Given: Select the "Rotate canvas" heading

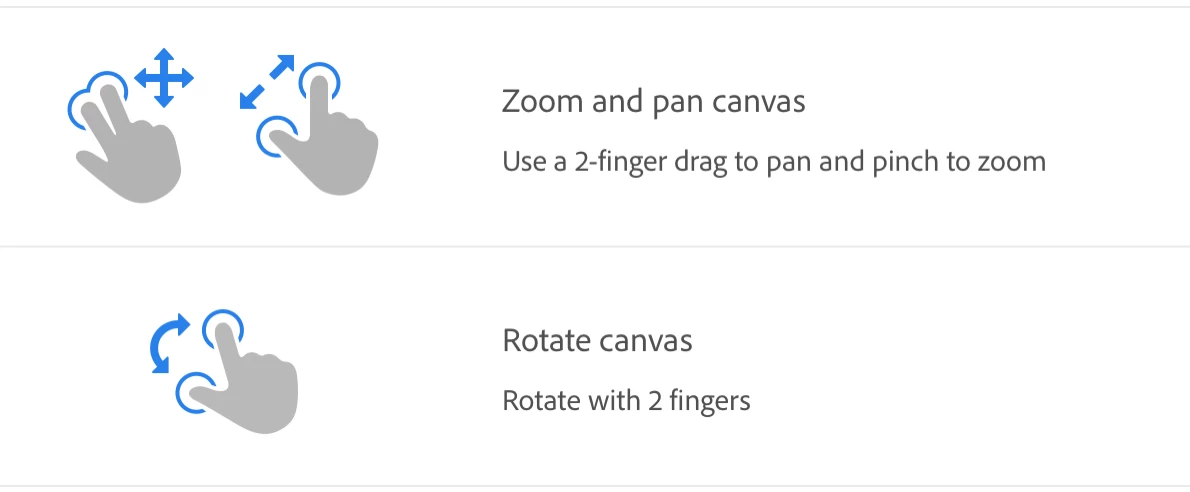Looking at the screenshot, I should pos(597,341).
